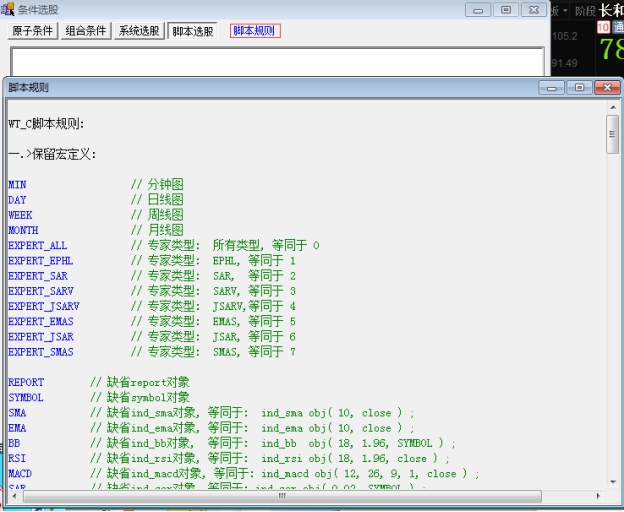Screen dimensions: 624x512
Task: Click the 脚本规则 button
Action: tap(255, 31)
